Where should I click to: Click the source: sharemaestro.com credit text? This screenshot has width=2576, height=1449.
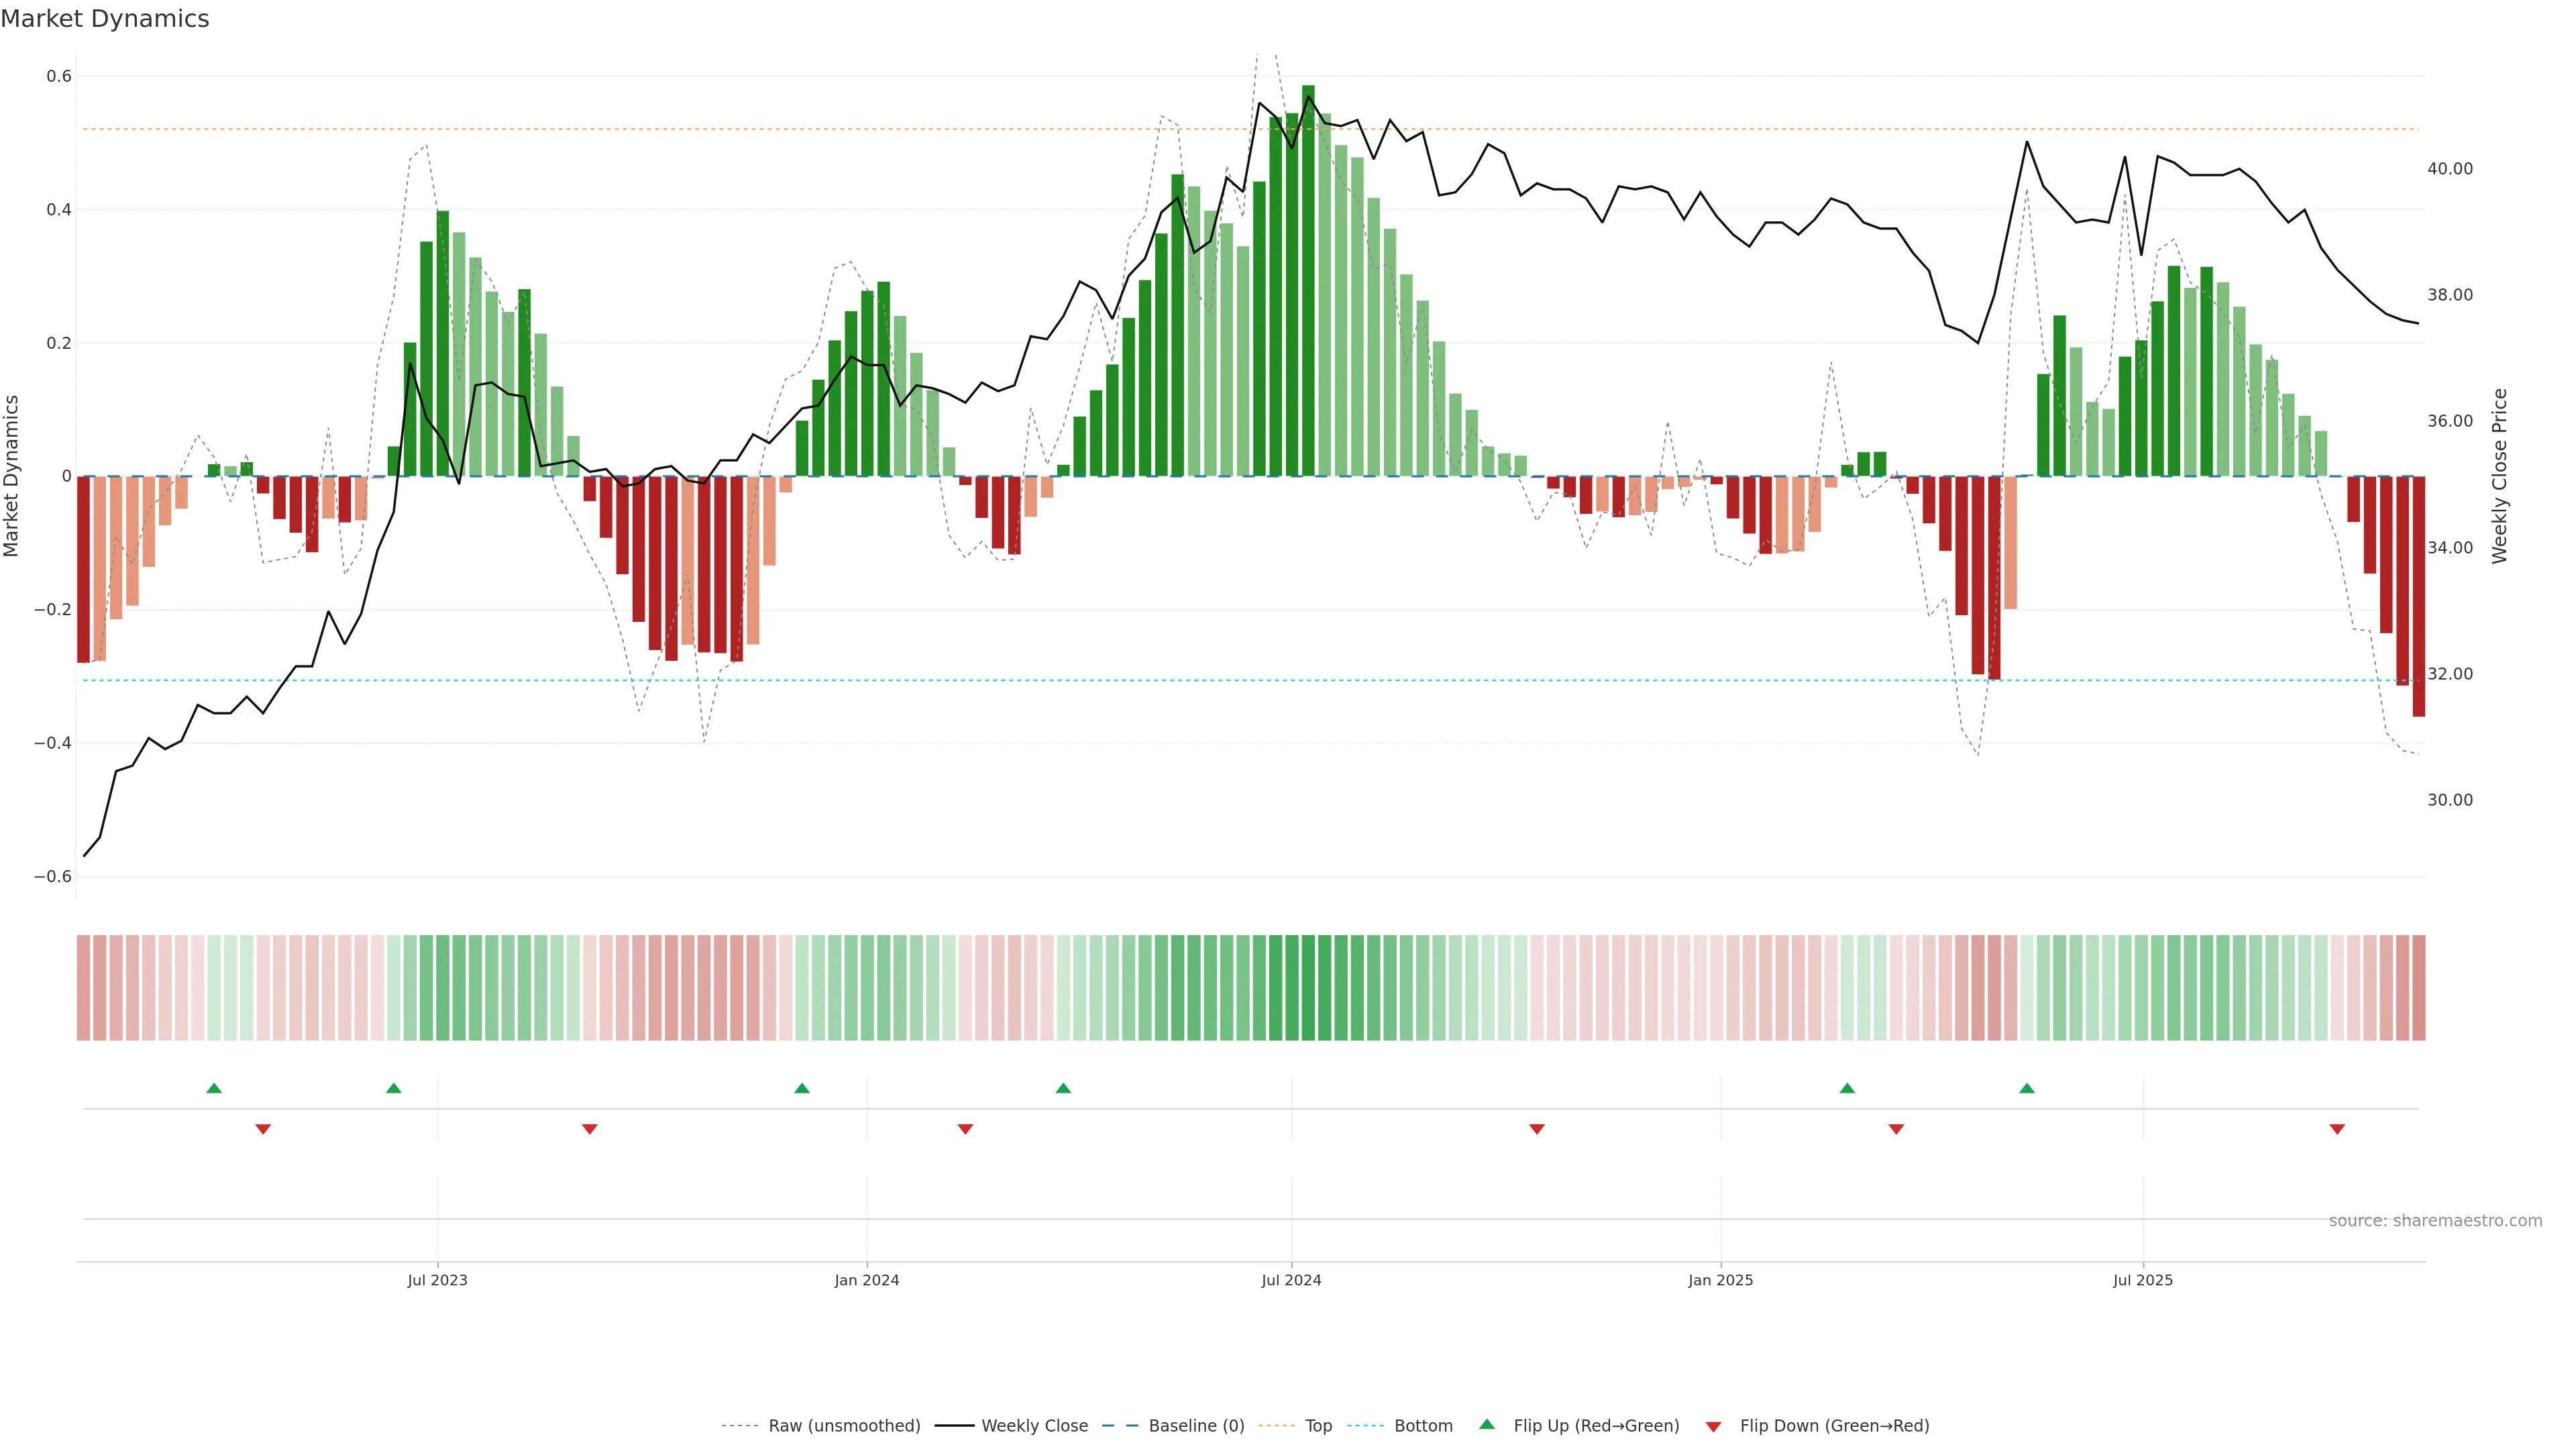[2435, 1221]
